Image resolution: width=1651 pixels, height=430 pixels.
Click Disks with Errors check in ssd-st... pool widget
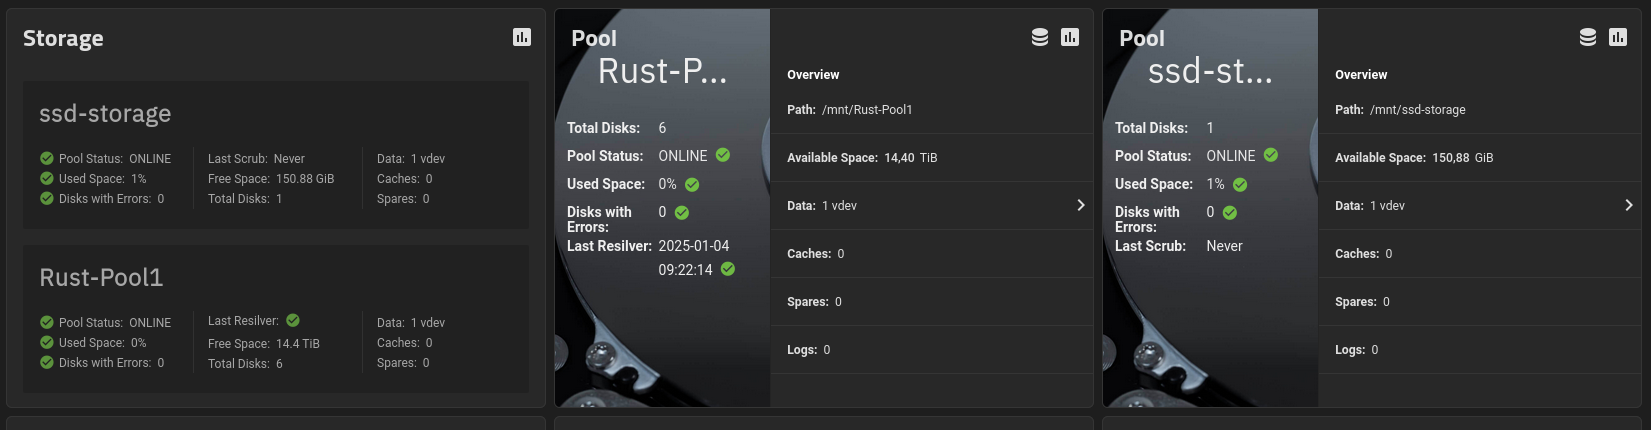[1230, 213]
